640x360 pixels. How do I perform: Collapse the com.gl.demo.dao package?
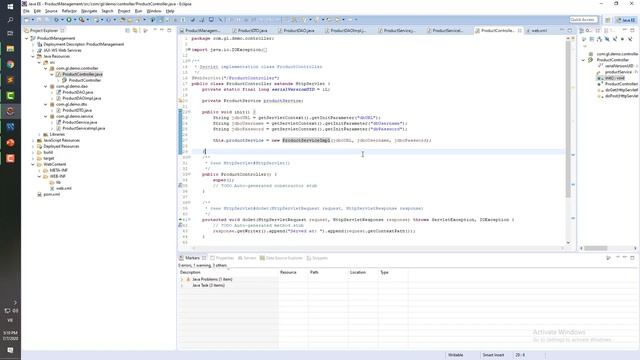[x=46, y=86]
